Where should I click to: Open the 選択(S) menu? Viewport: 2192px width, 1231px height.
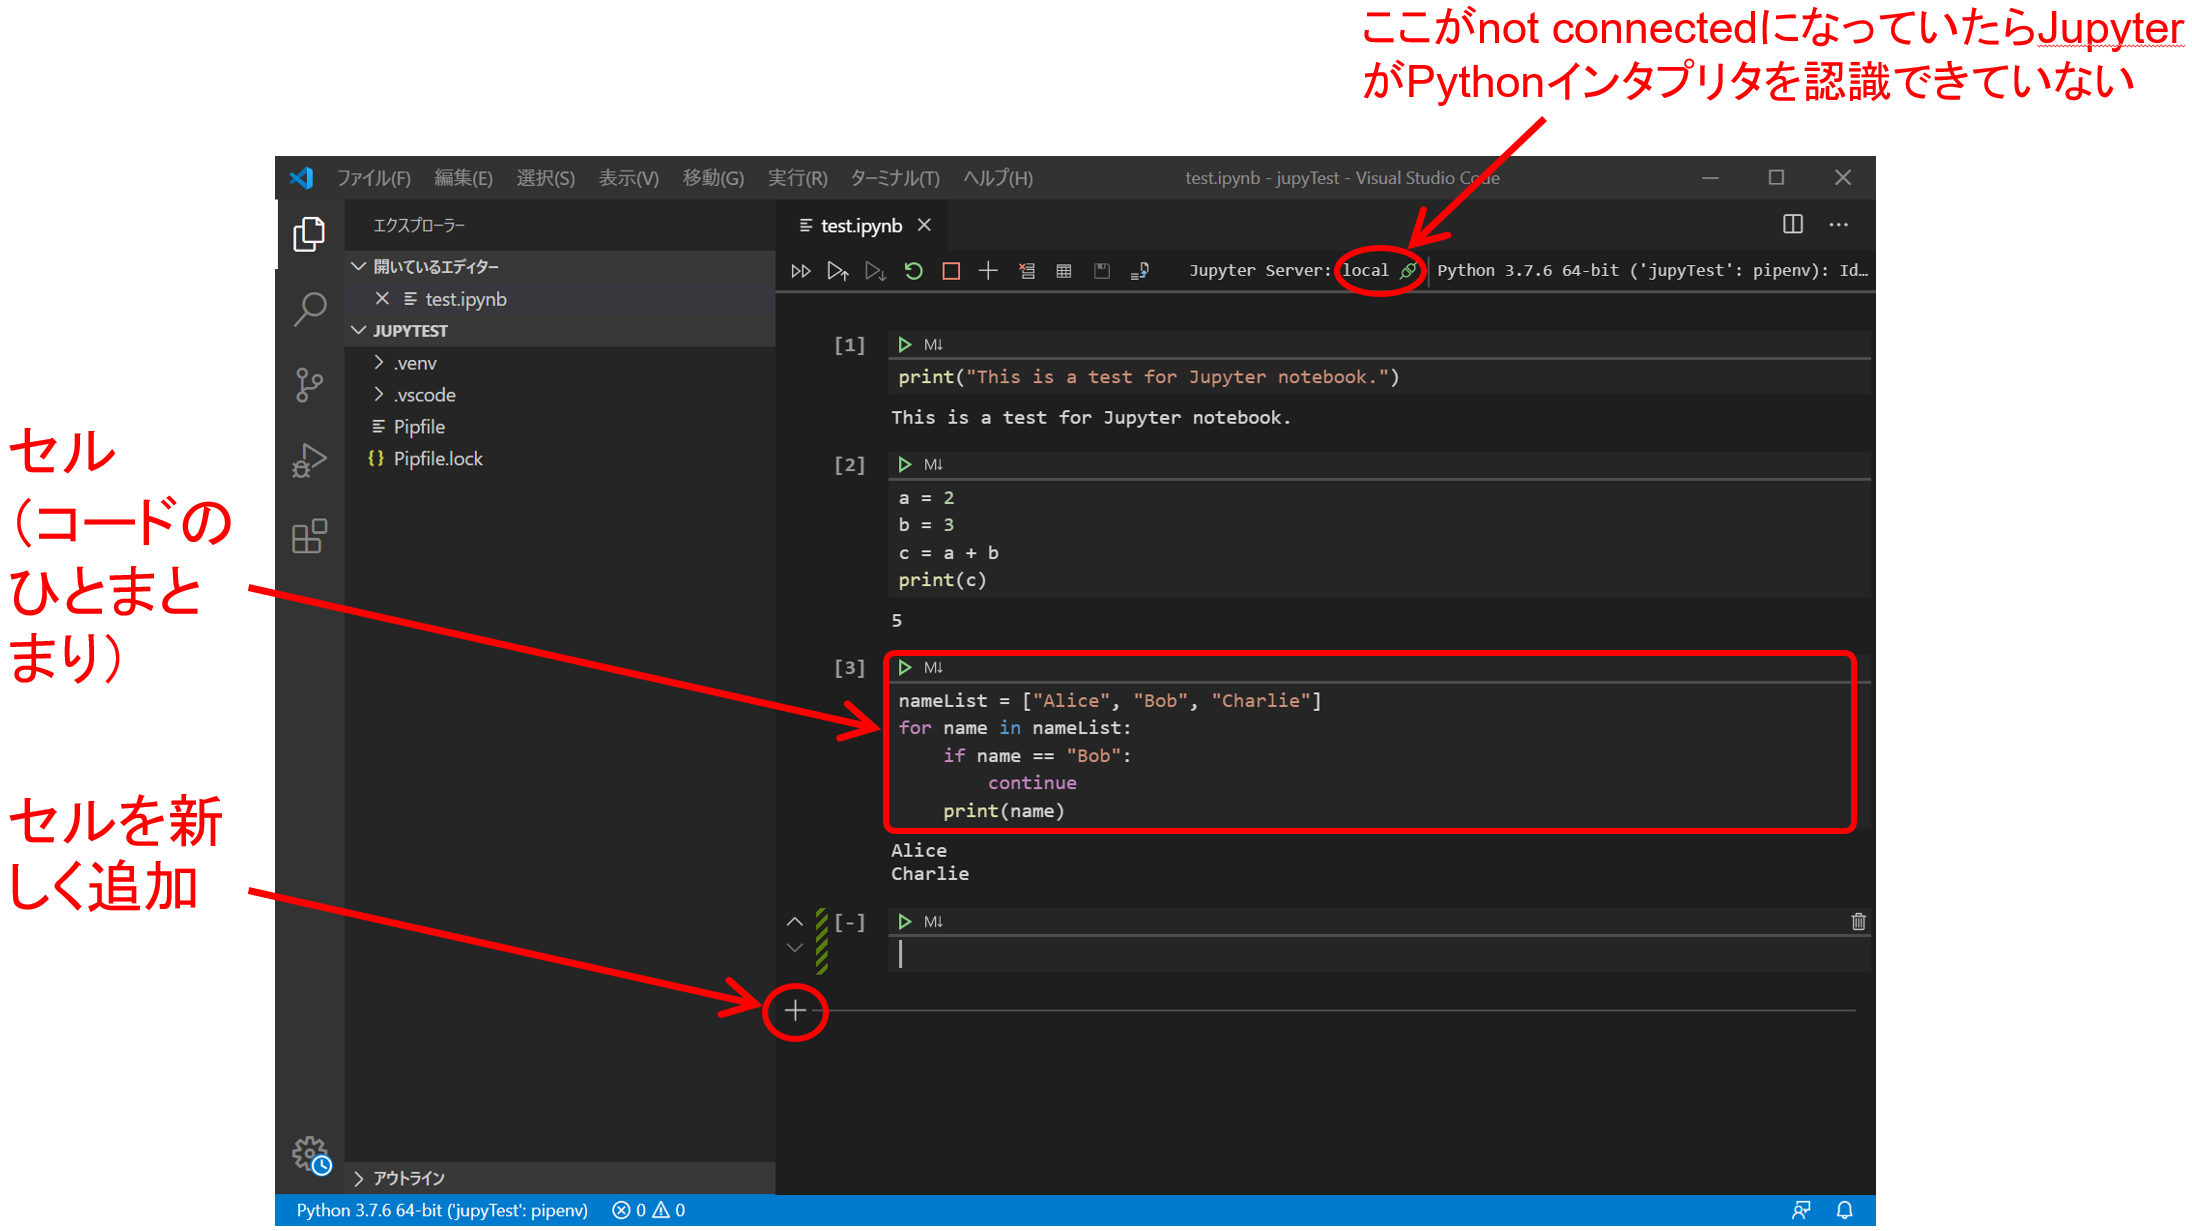tap(545, 178)
